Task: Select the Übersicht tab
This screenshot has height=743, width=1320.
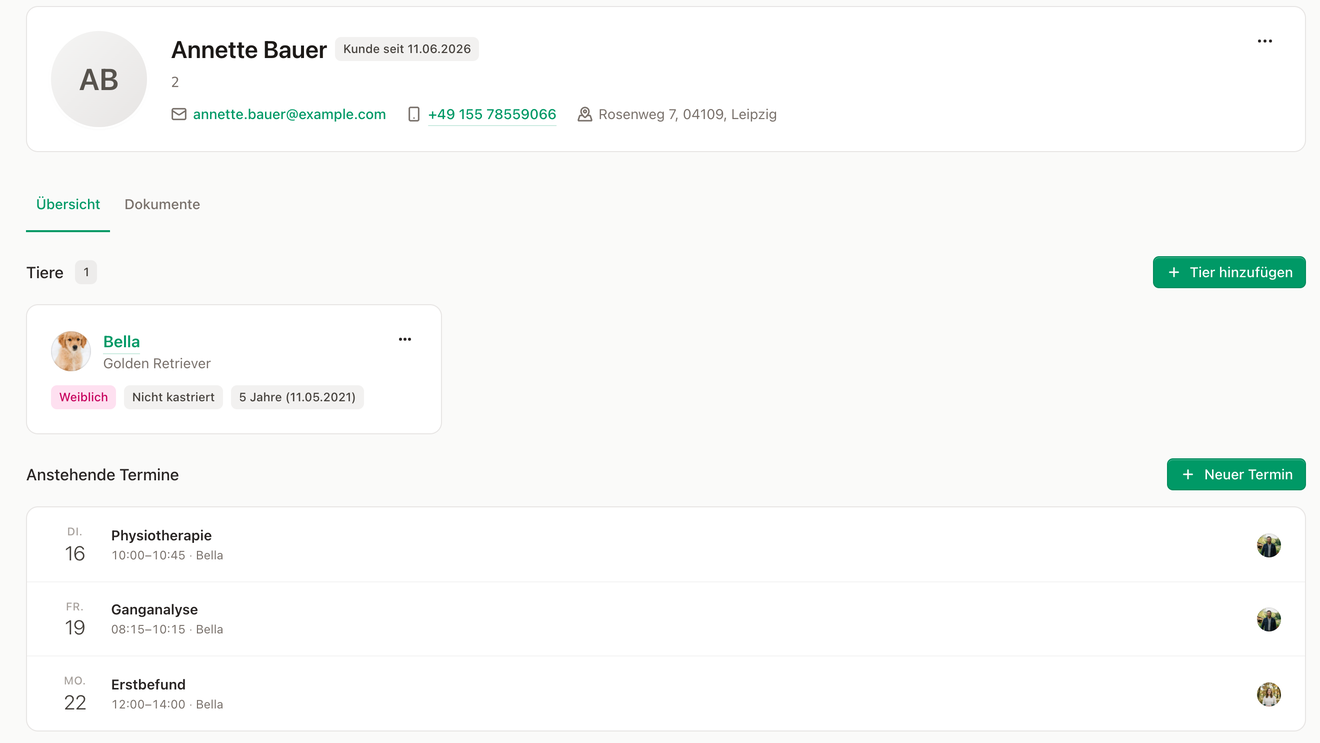Action: 68,204
